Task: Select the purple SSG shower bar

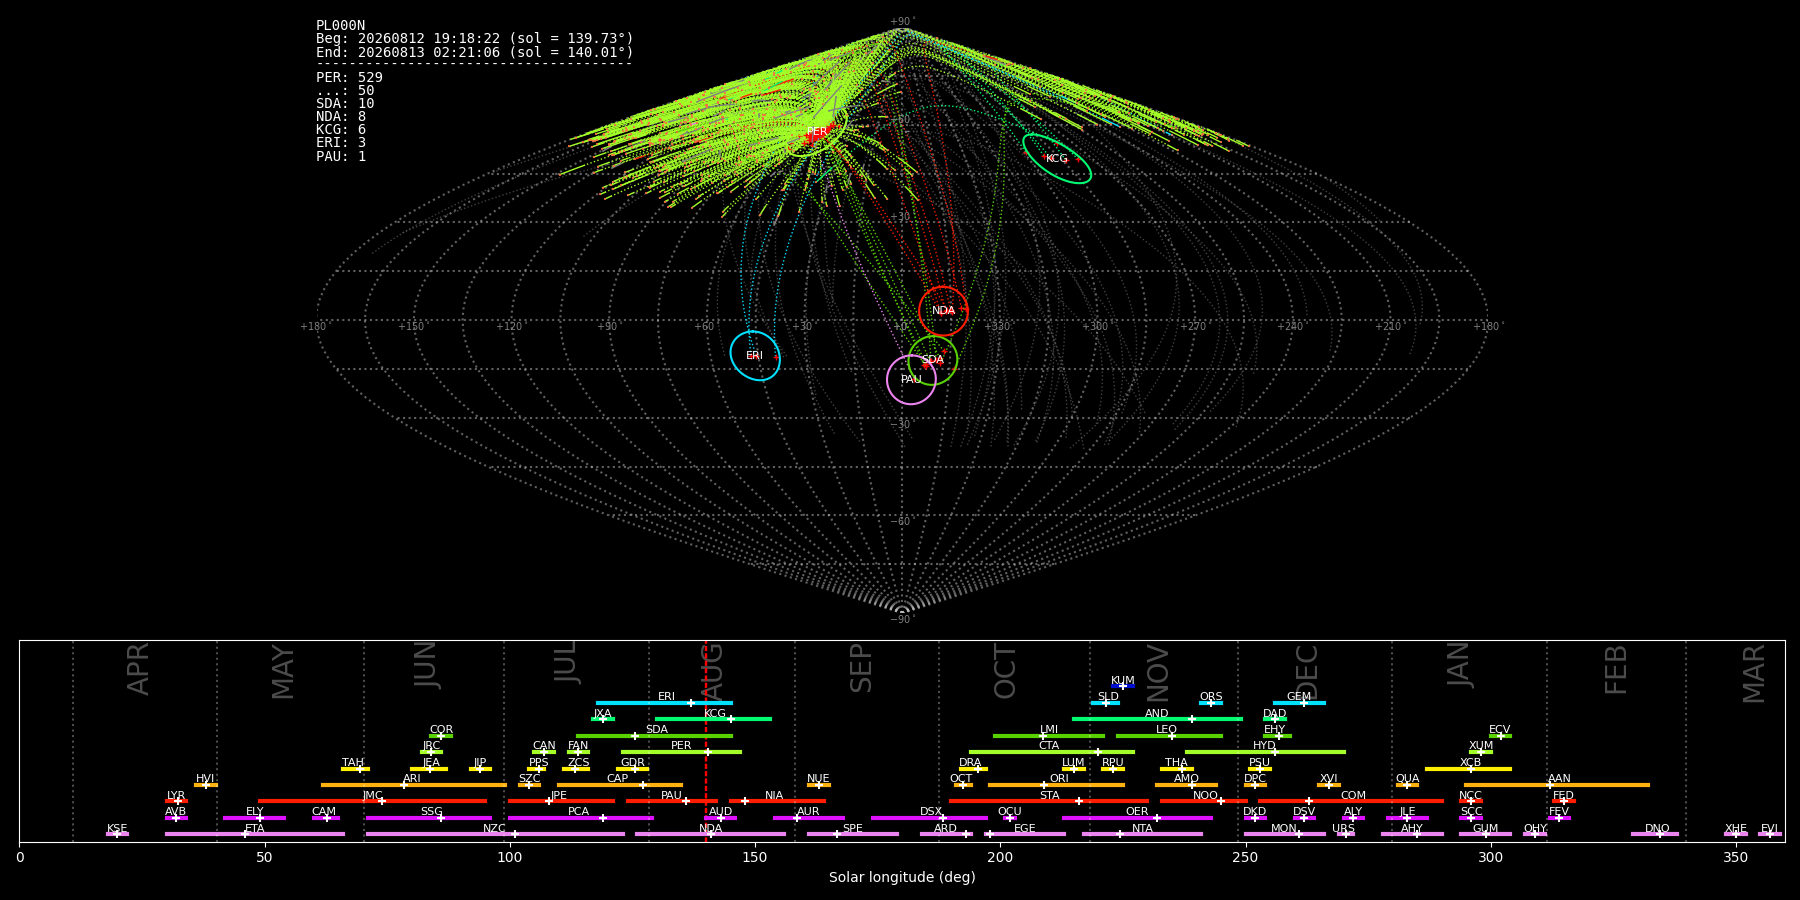Action: click(x=429, y=818)
